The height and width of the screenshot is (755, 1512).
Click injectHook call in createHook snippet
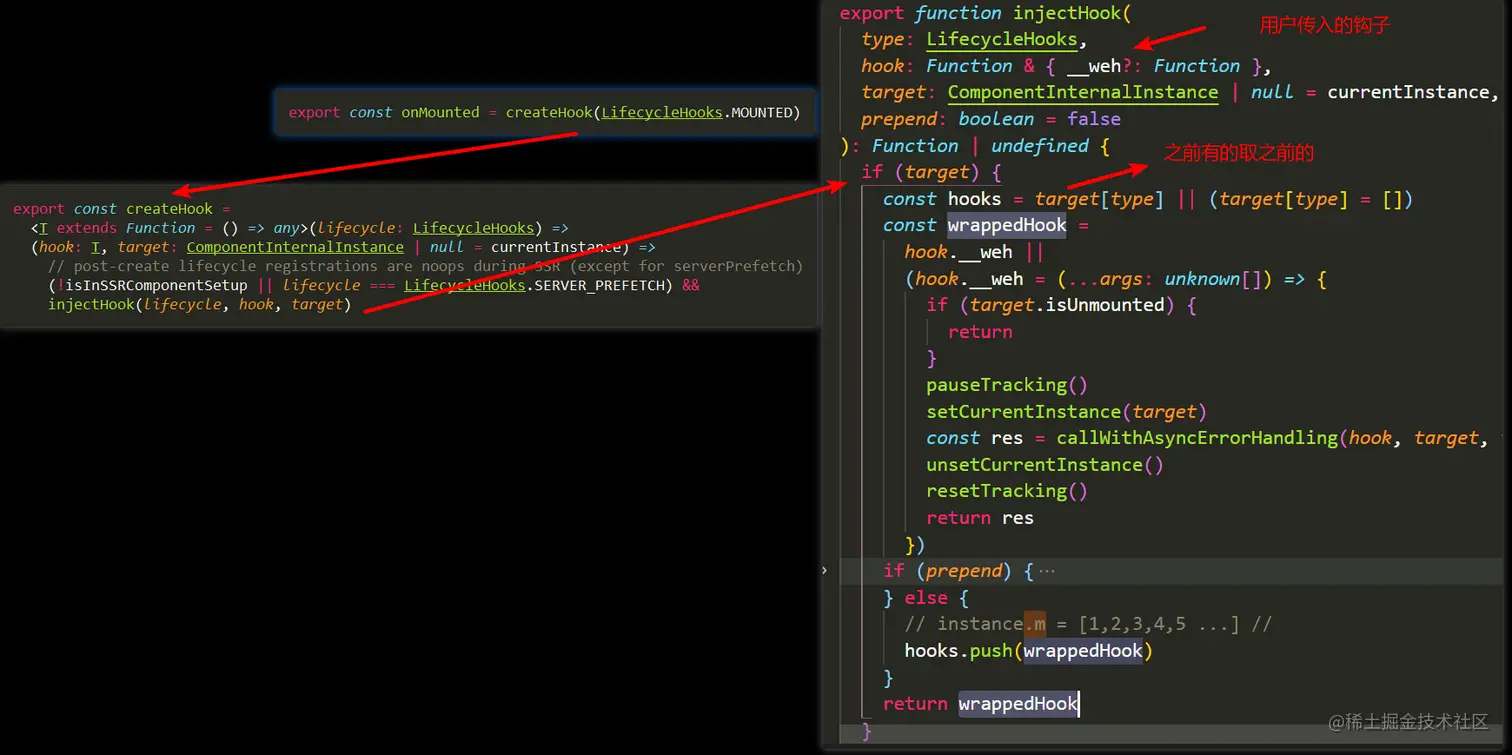point(91,304)
